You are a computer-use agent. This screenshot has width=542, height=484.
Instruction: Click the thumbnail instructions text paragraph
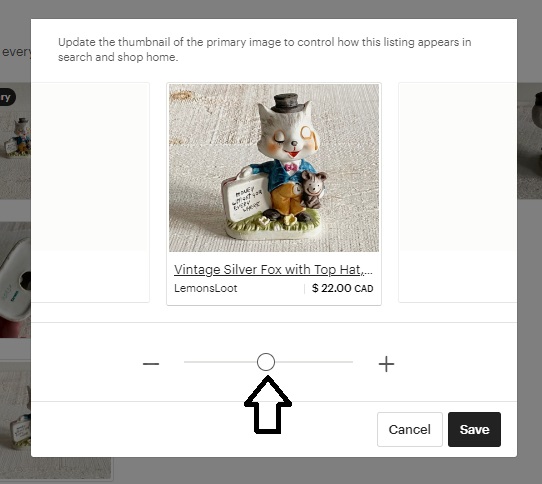pos(264,49)
